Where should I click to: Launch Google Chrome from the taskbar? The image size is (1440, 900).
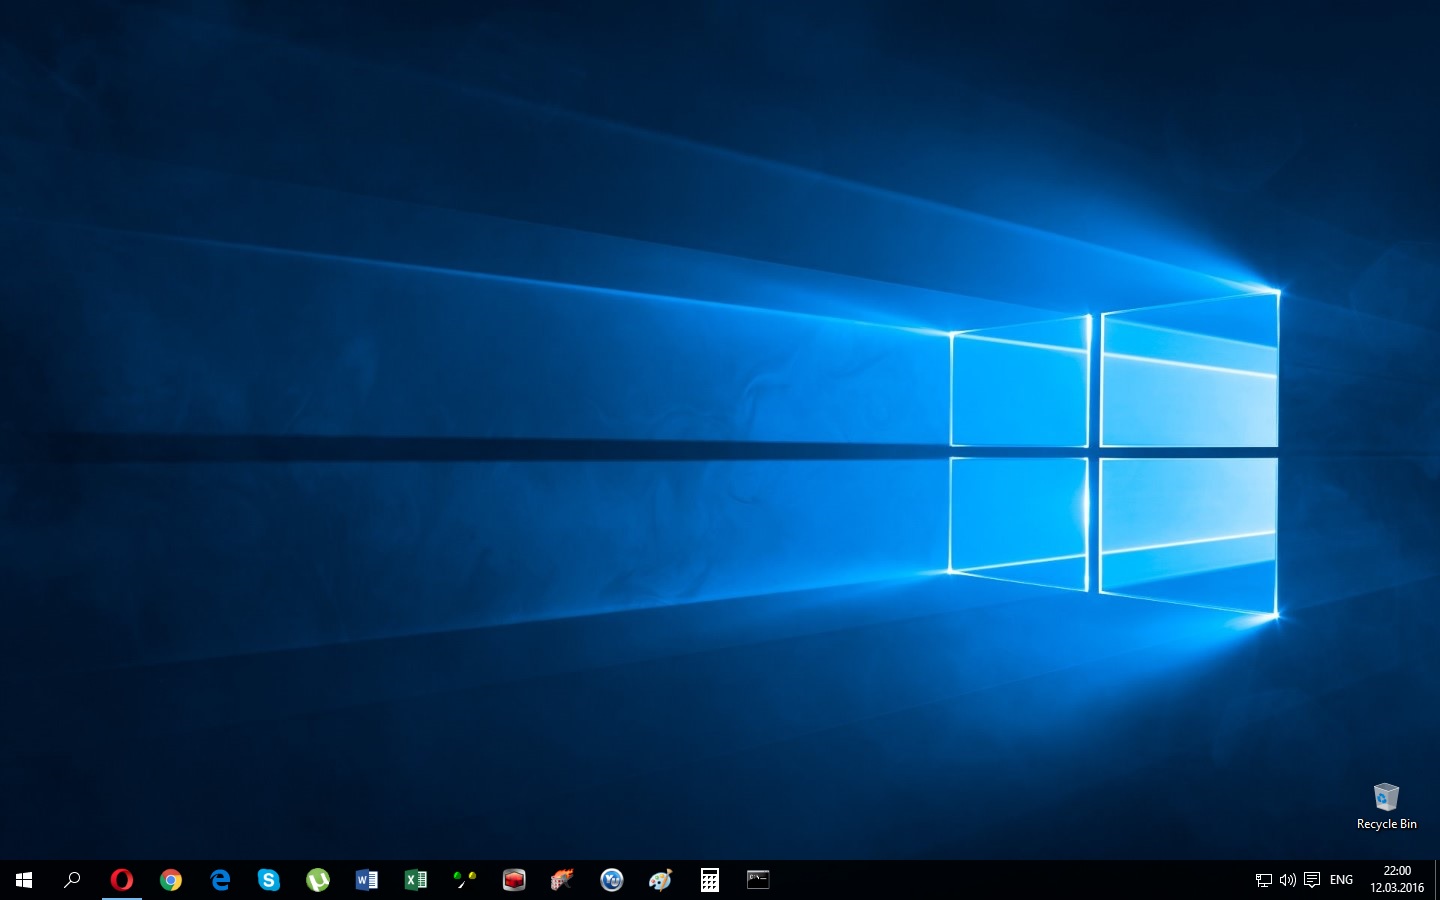171,880
